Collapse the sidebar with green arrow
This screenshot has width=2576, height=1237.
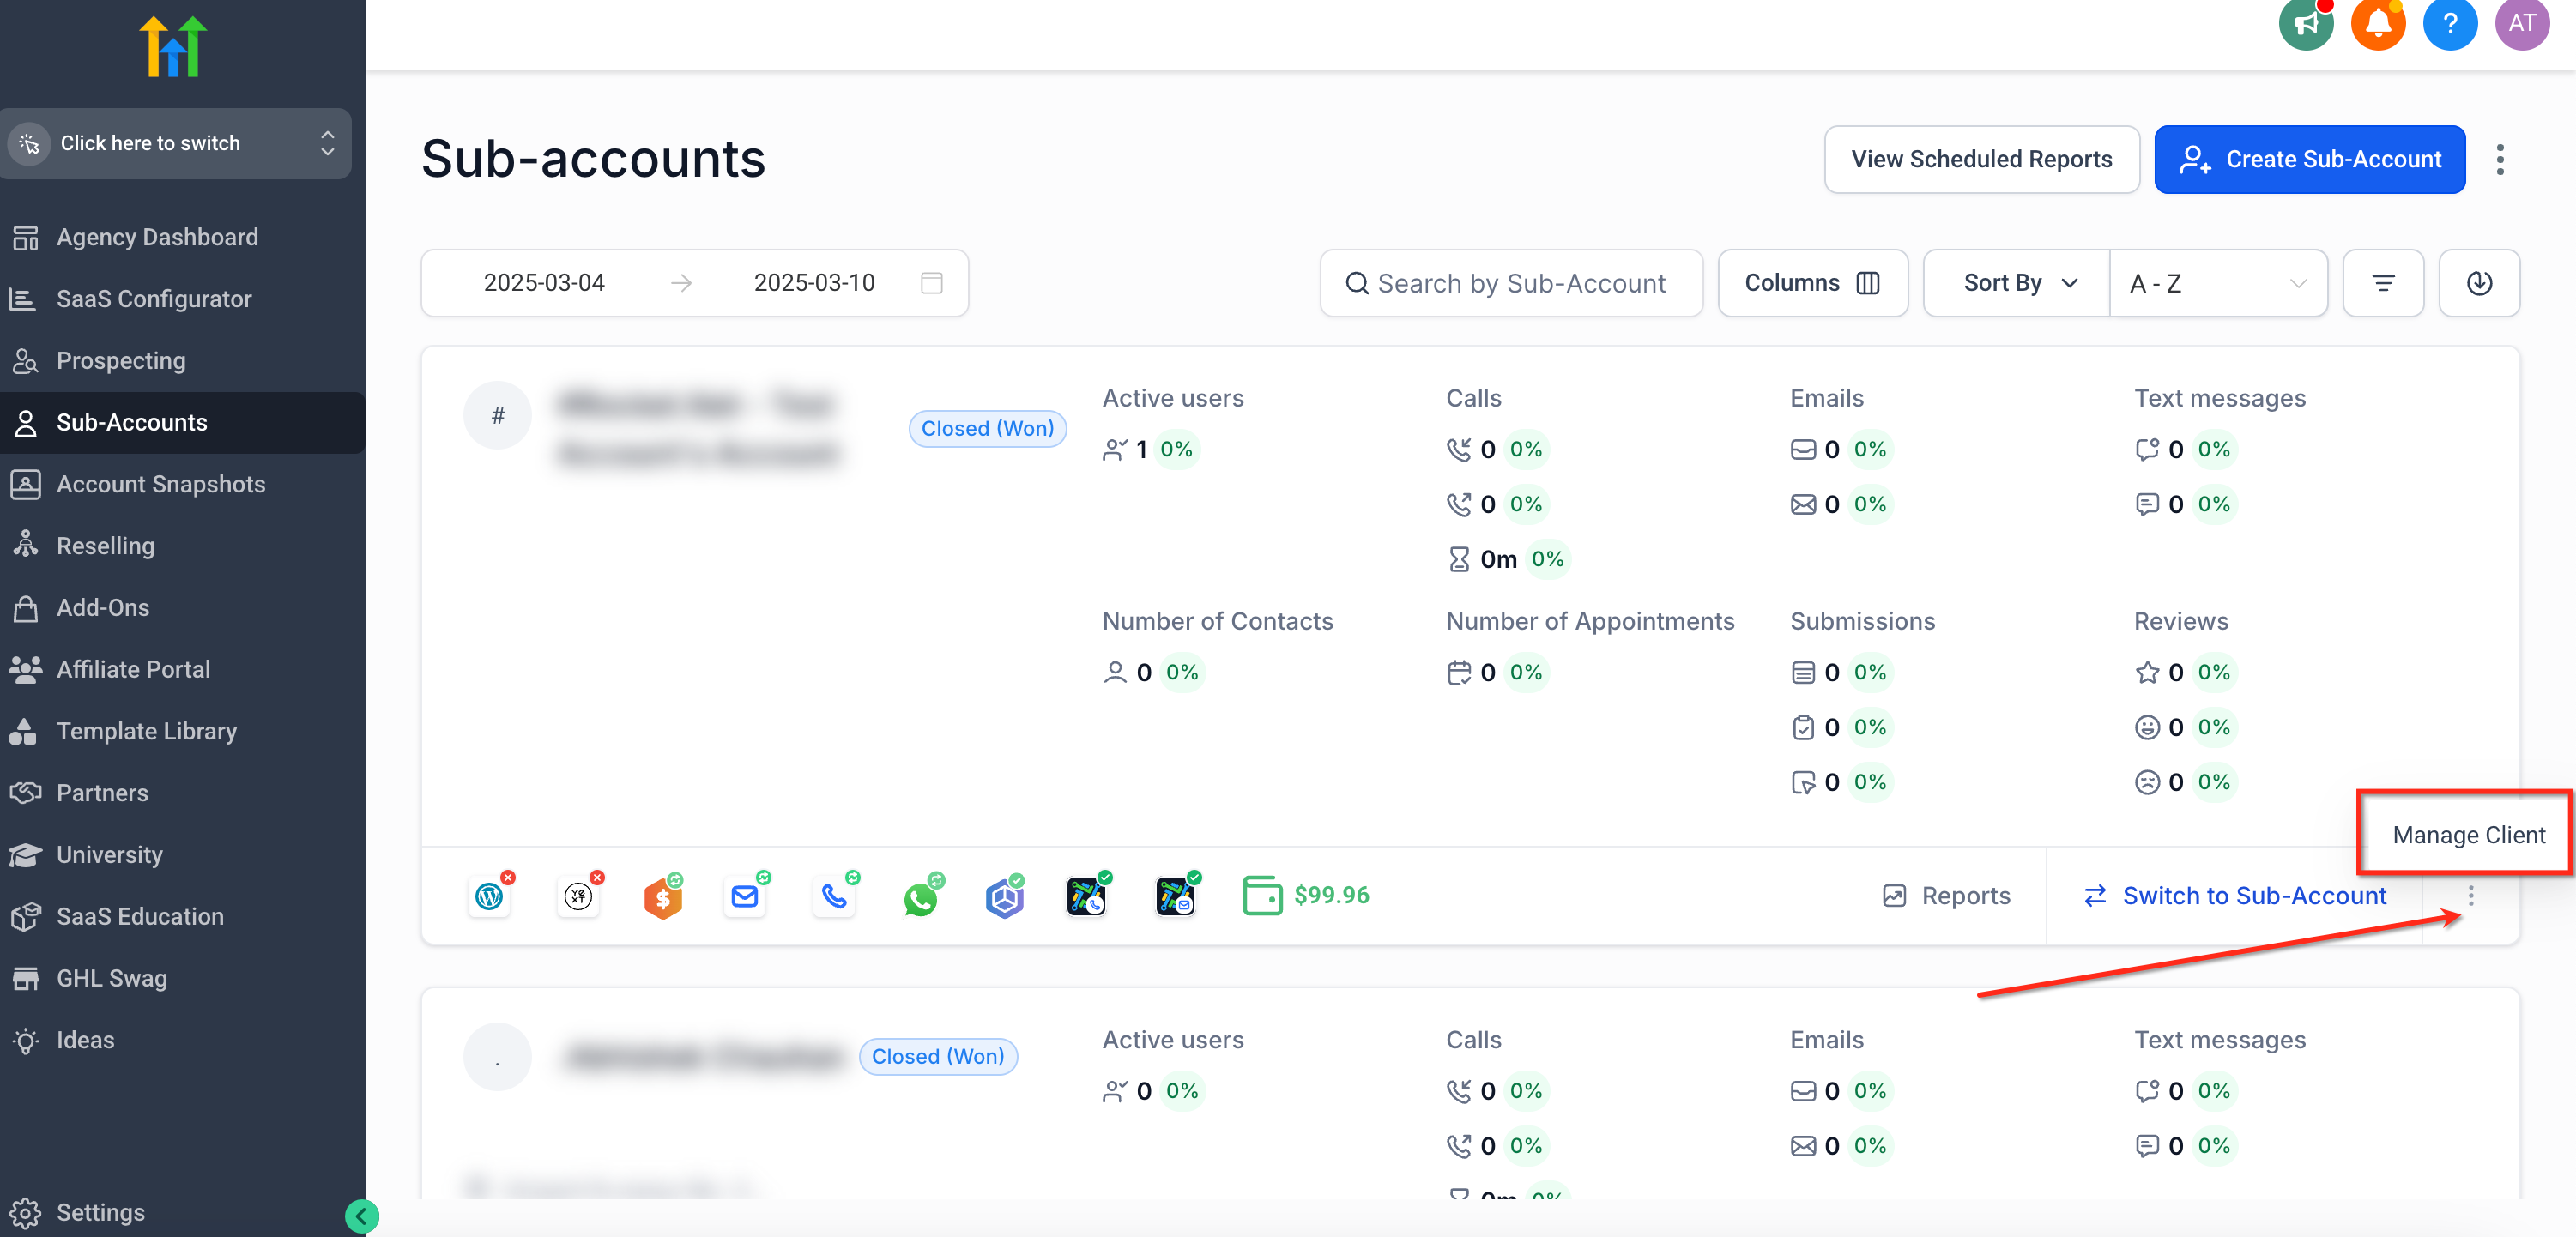point(361,1215)
